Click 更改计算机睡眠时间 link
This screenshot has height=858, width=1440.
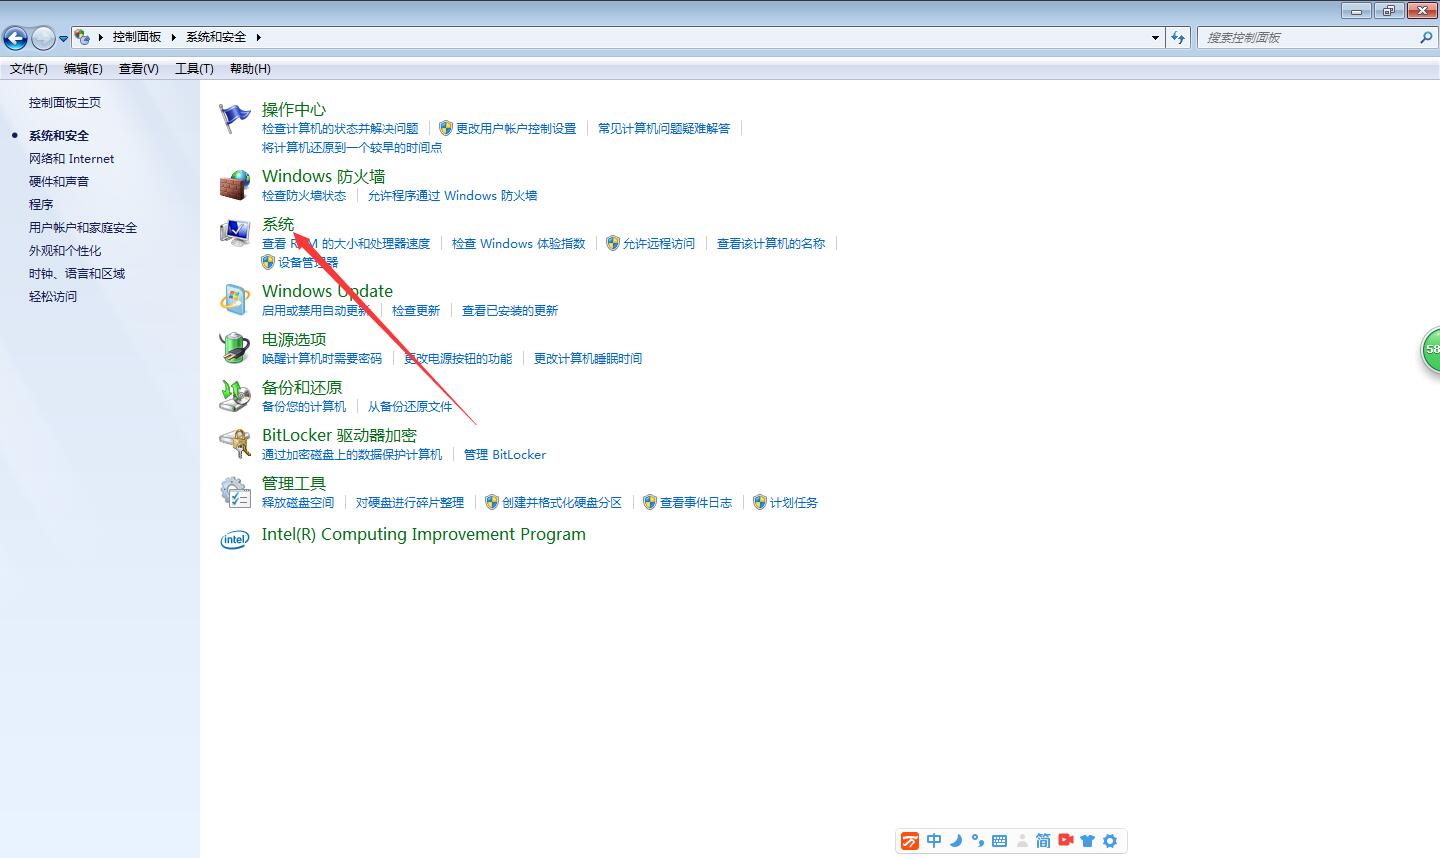pos(588,359)
